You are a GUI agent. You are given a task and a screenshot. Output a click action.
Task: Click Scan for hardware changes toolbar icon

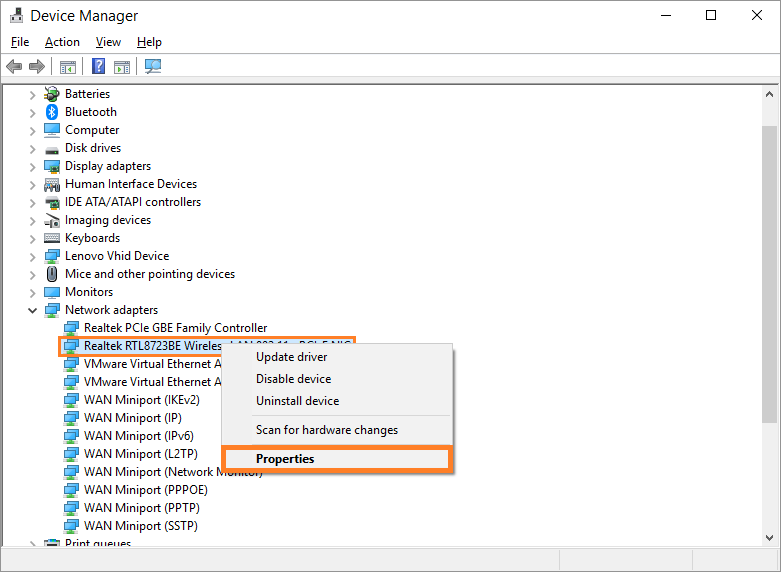click(x=153, y=66)
